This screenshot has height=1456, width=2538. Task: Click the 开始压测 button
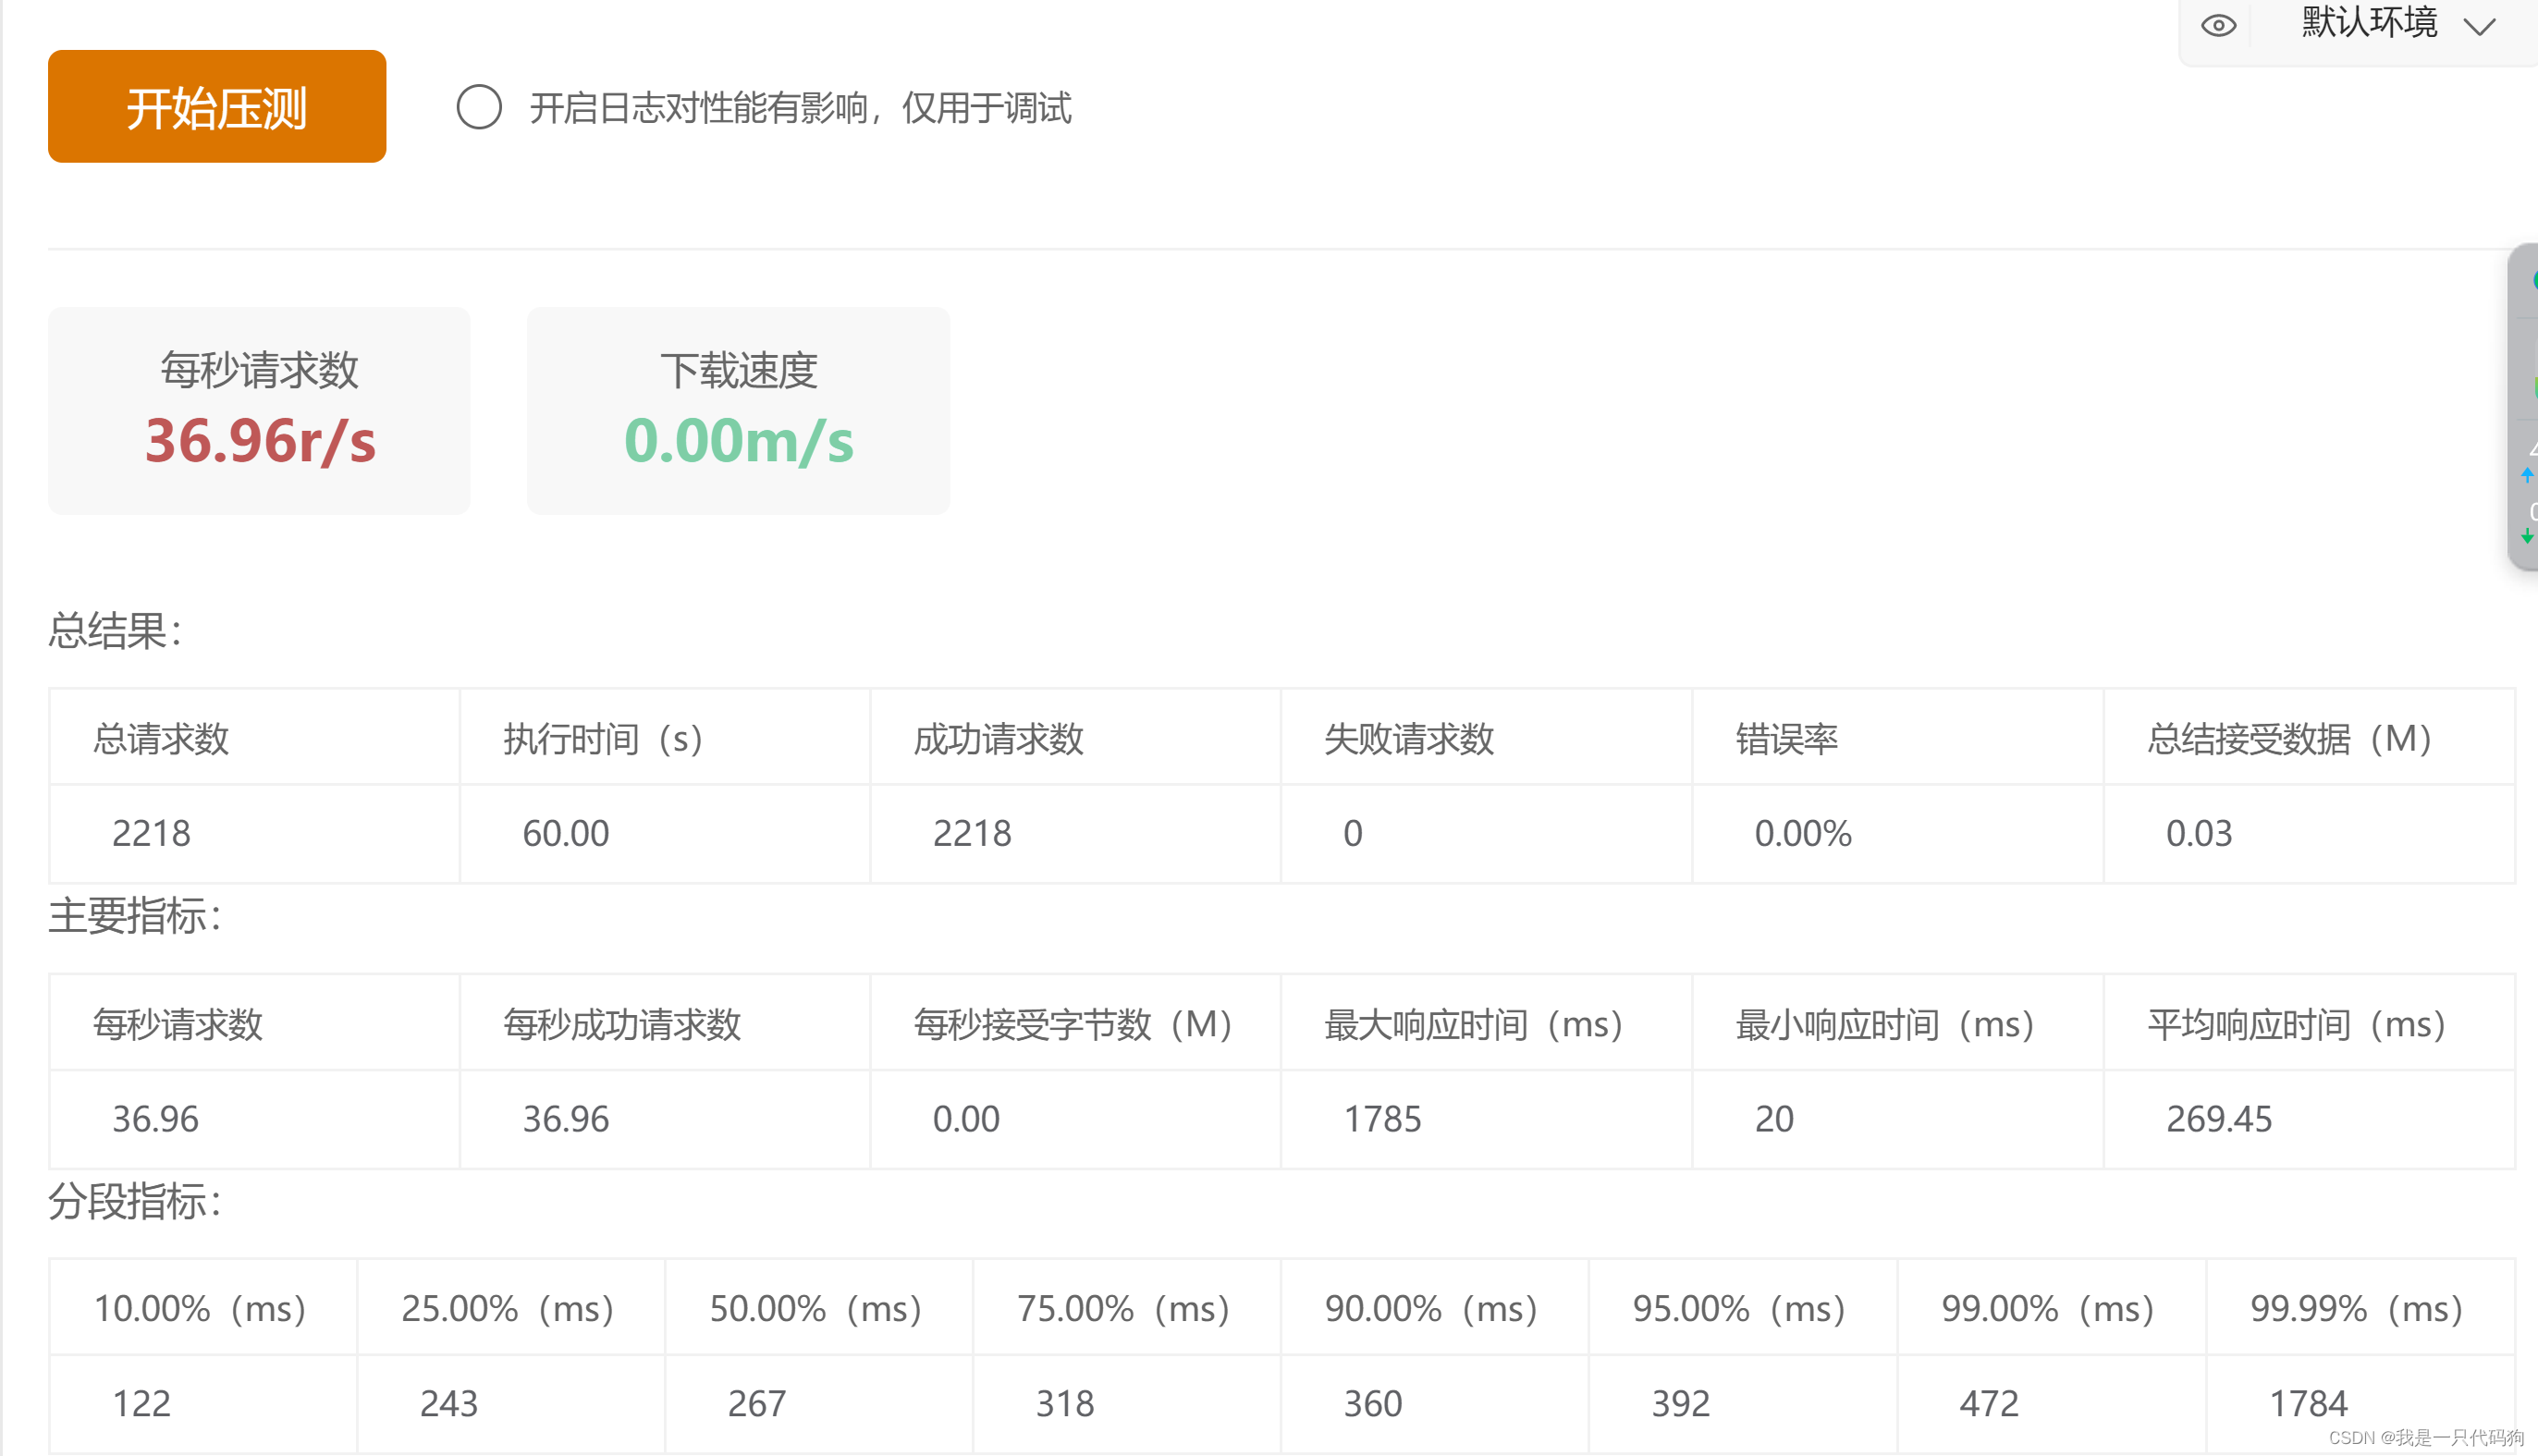point(217,107)
